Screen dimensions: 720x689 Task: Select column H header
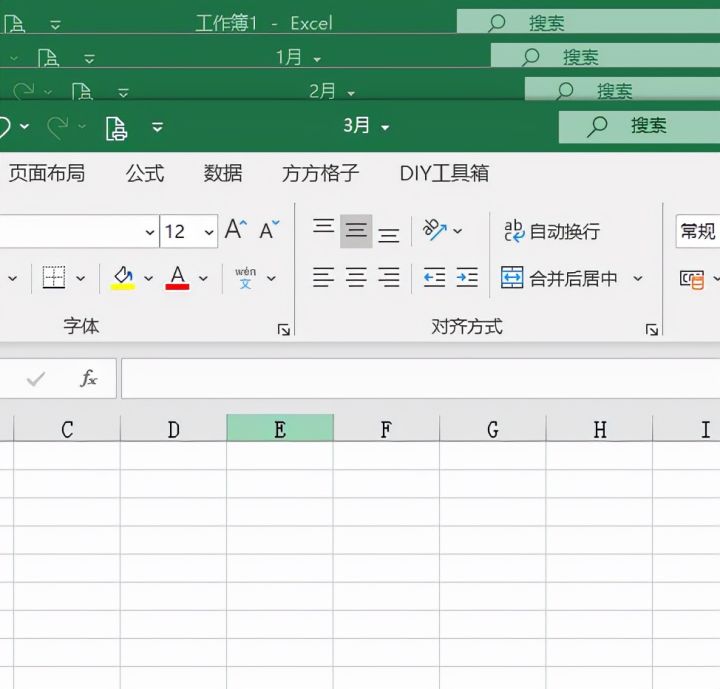pos(600,429)
